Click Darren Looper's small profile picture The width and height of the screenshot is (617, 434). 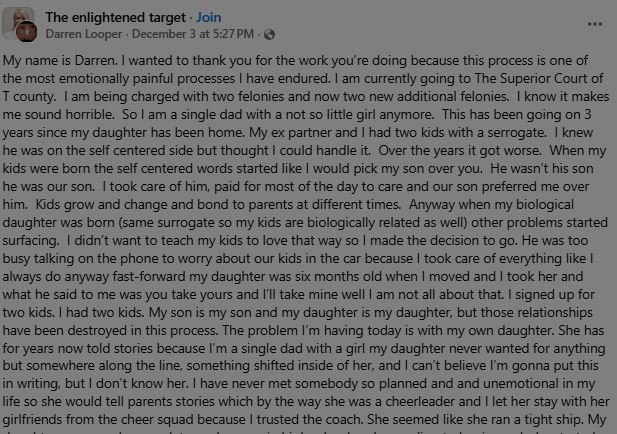click(31, 32)
